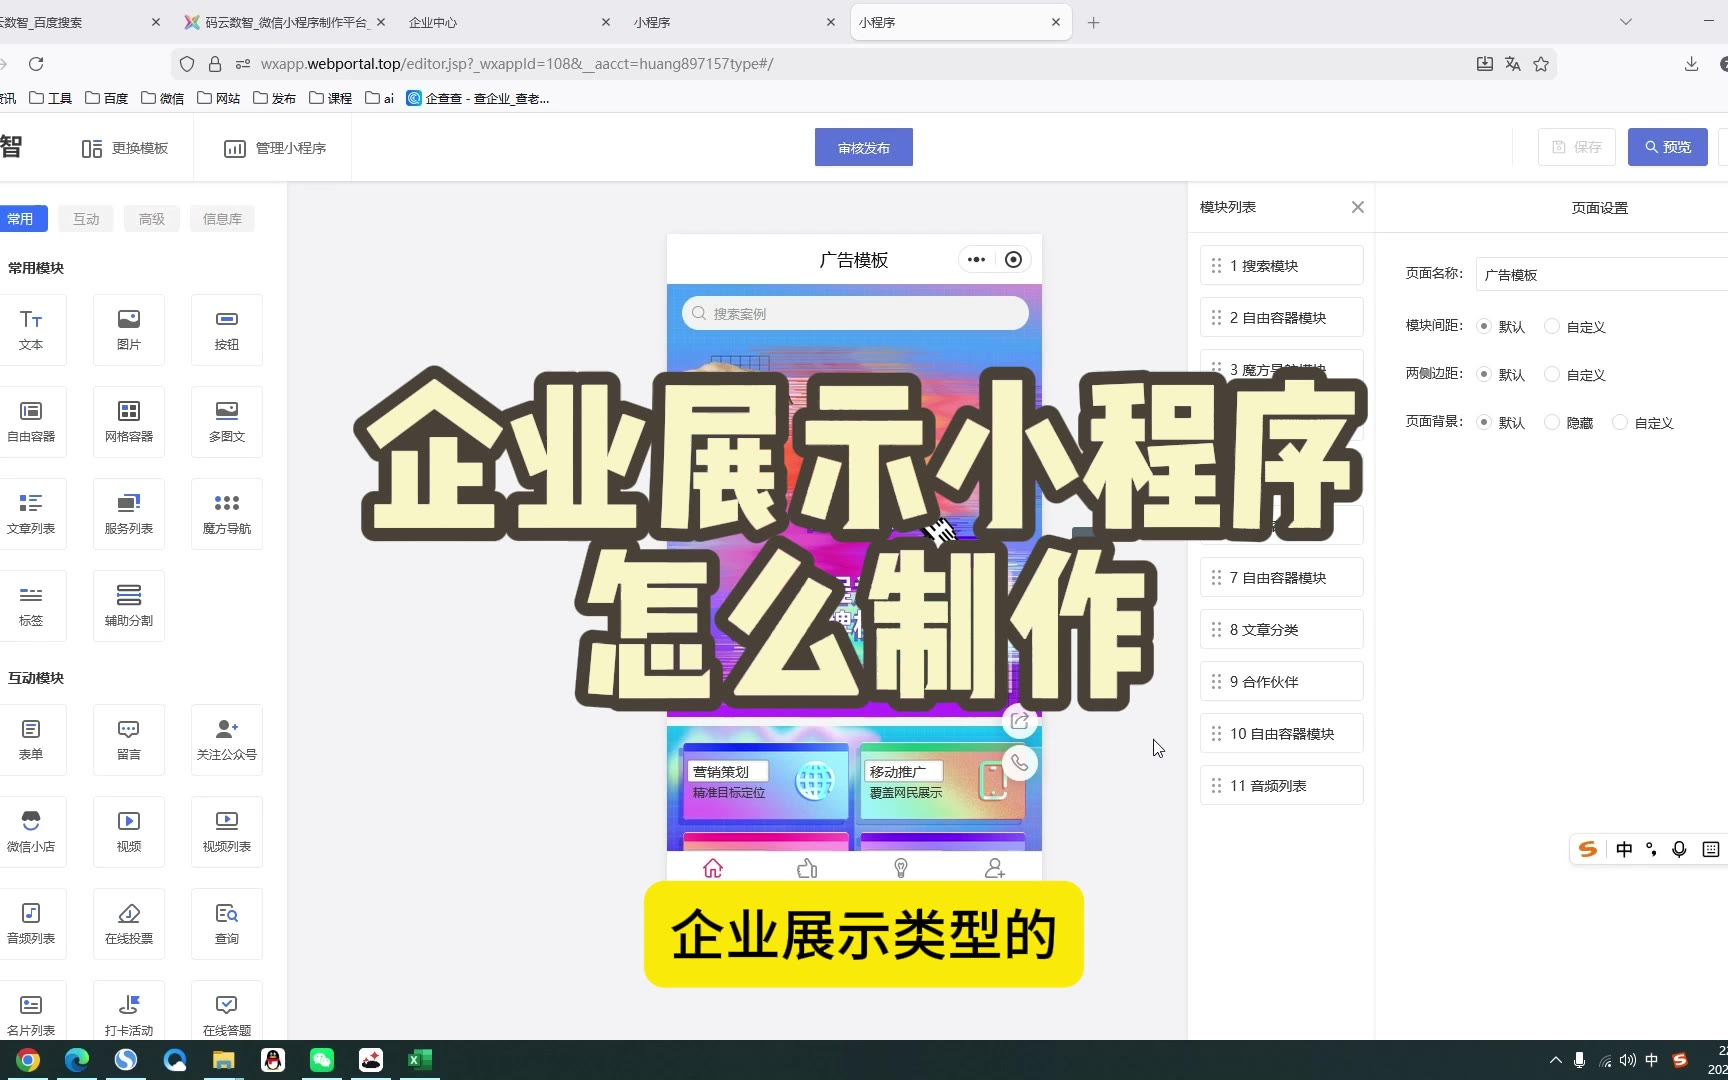Viewport: 1728px width, 1080px height.
Task: Click the phone call floating icon
Action: tap(1019, 763)
